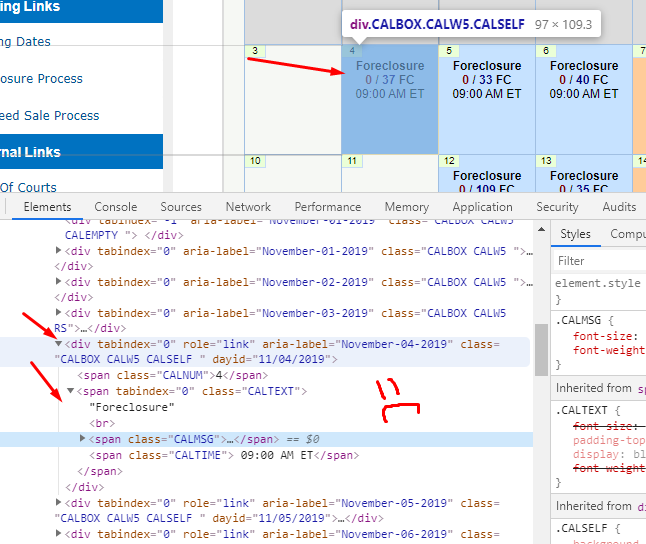The image size is (646, 544).
Task: Select the Styles pane tab
Action: [x=575, y=234]
